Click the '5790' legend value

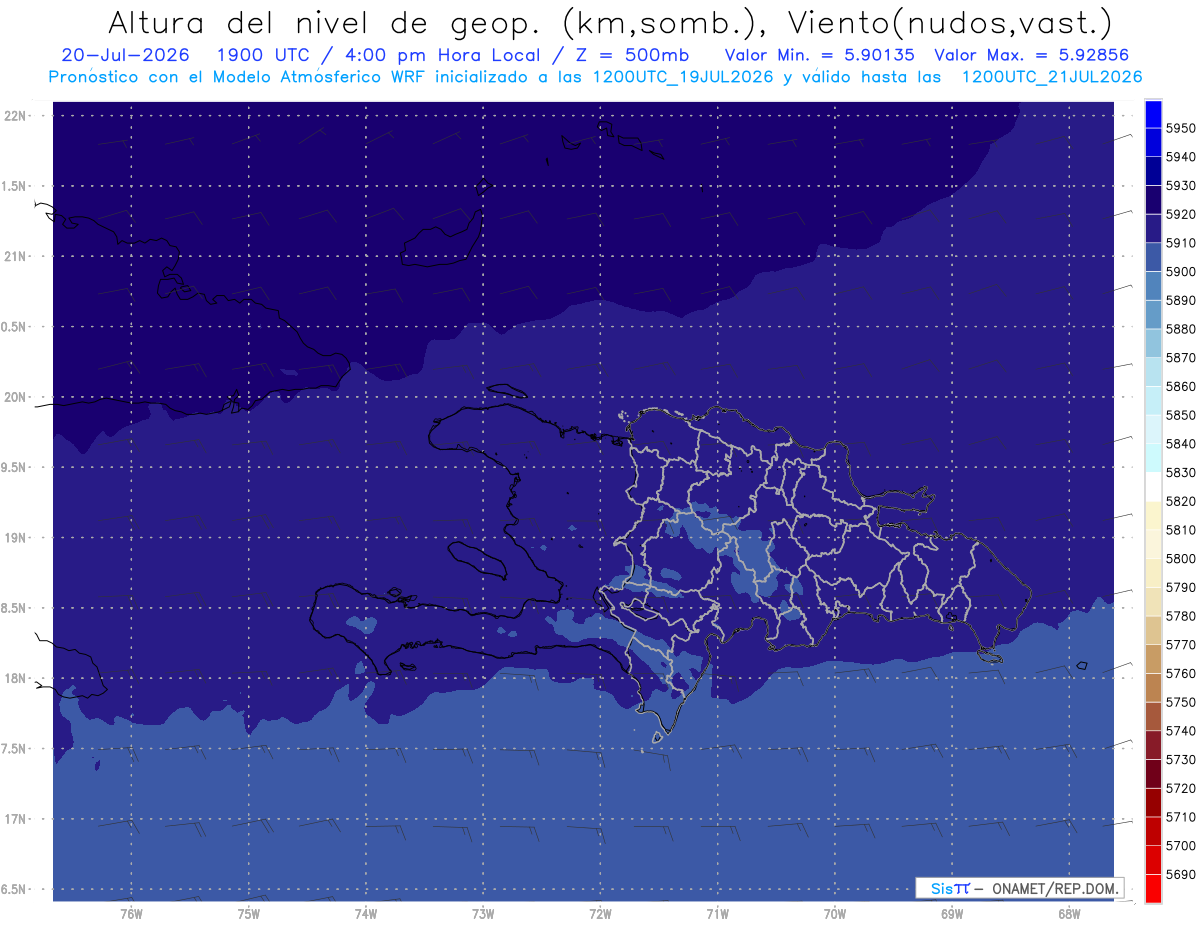pos(1181,587)
